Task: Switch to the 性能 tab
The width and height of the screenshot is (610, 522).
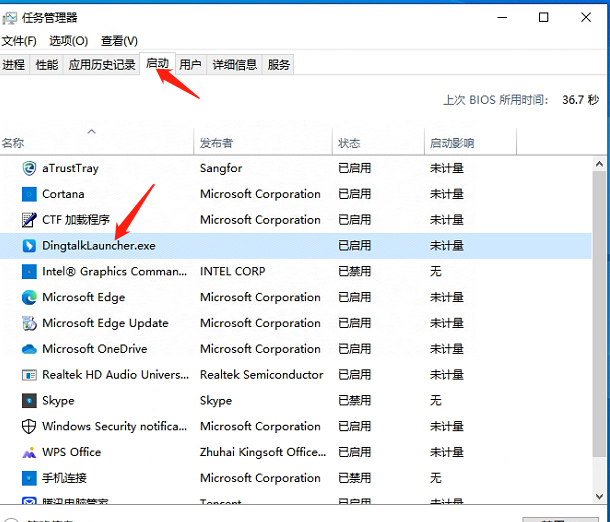Action: 47,65
